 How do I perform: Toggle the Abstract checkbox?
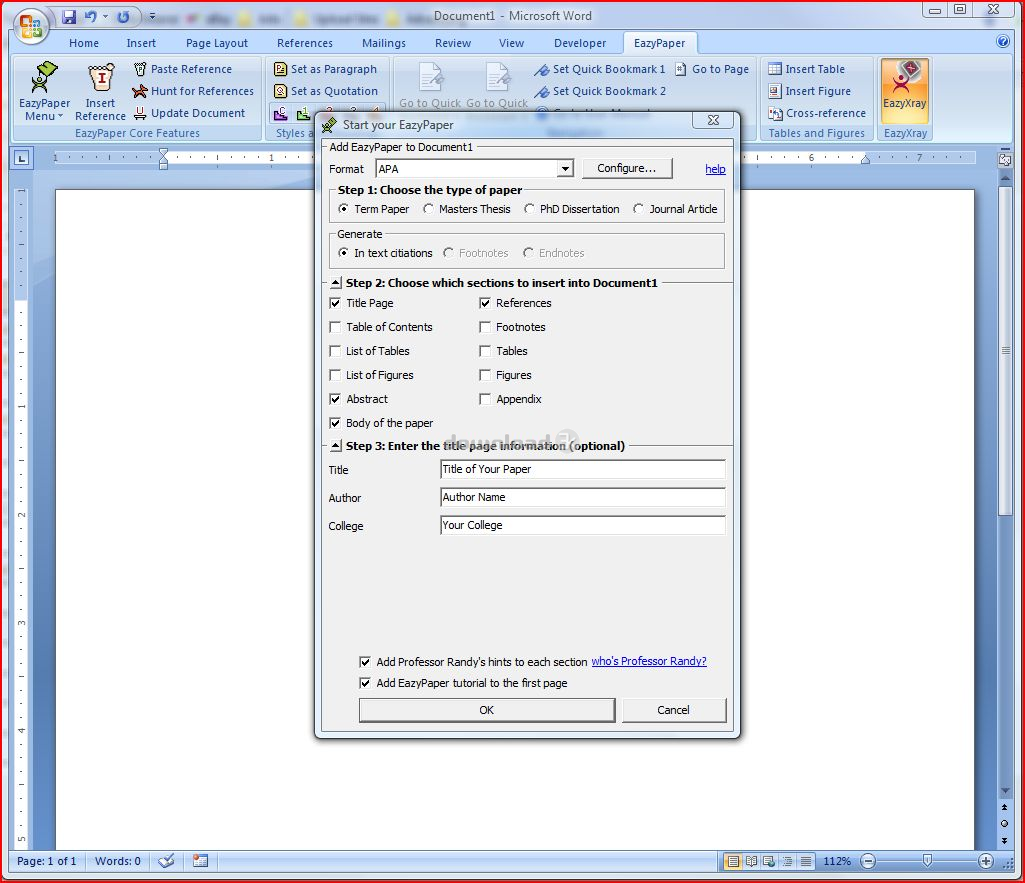pyautogui.click(x=335, y=399)
